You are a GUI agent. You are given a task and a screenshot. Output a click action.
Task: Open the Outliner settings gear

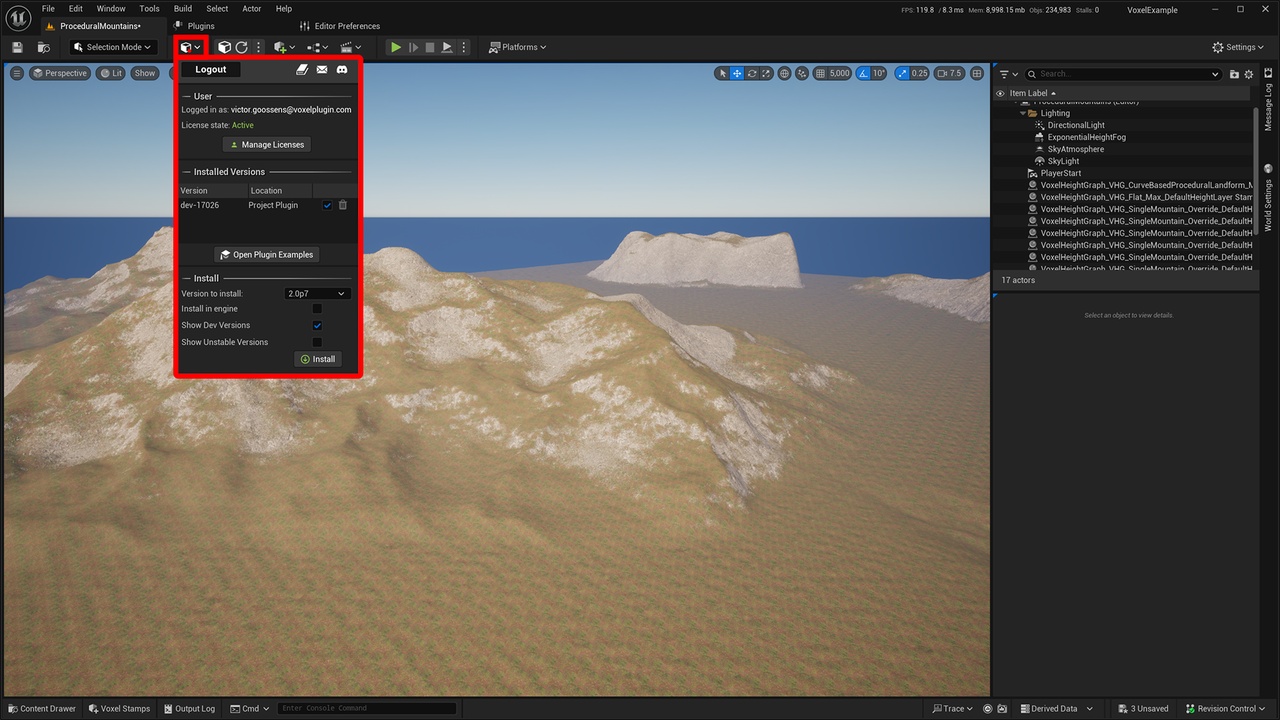[x=1249, y=74]
